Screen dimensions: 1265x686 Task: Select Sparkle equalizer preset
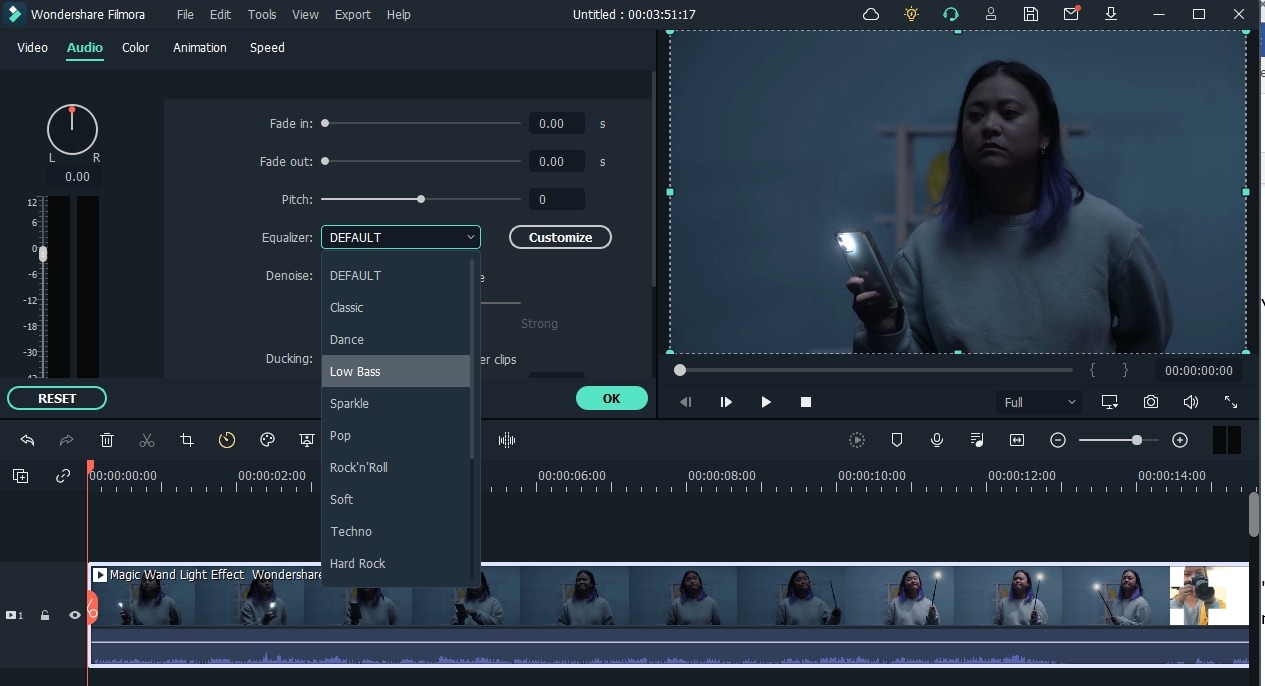(x=396, y=403)
